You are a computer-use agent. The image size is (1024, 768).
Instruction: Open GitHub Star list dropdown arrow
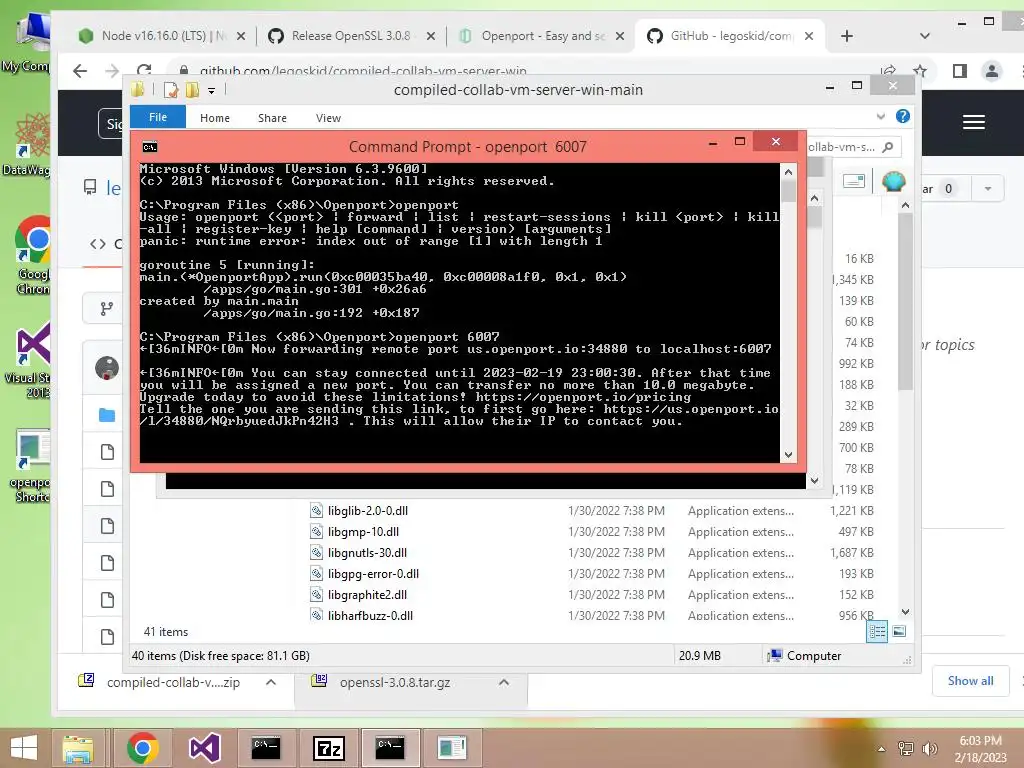[x=987, y=189]
